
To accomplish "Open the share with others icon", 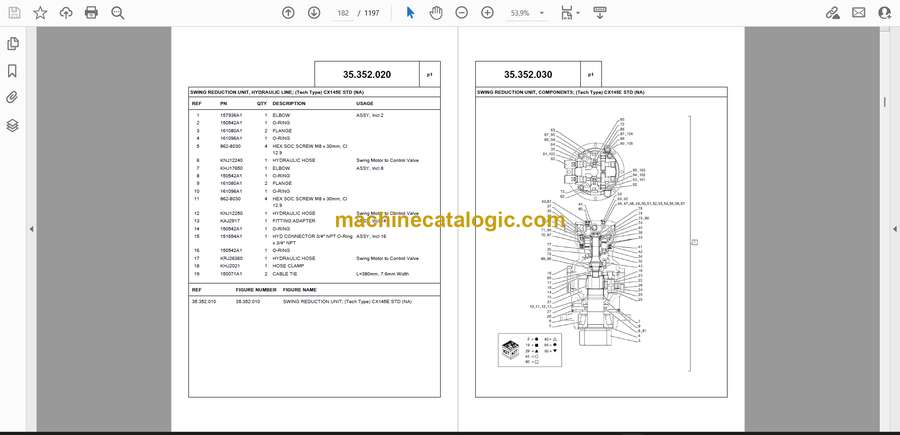I will point(885,13).
